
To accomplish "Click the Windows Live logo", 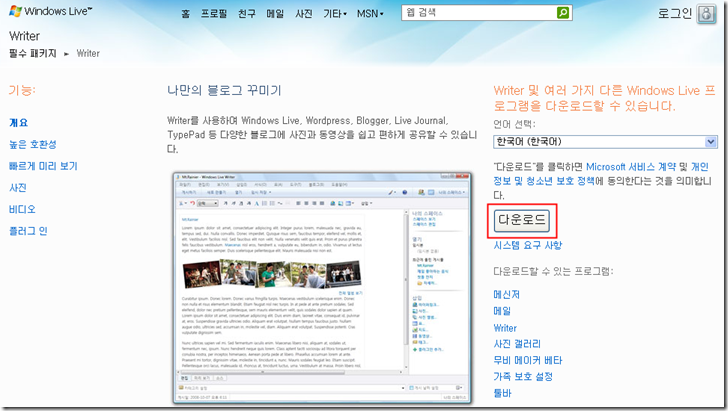I will (x=51, y=11).
